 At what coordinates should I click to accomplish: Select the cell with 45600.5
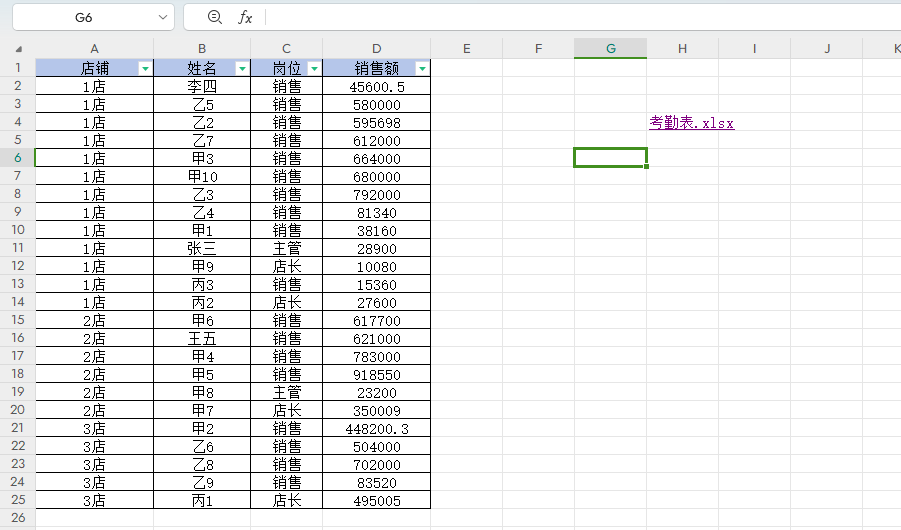tap(376, 86)
